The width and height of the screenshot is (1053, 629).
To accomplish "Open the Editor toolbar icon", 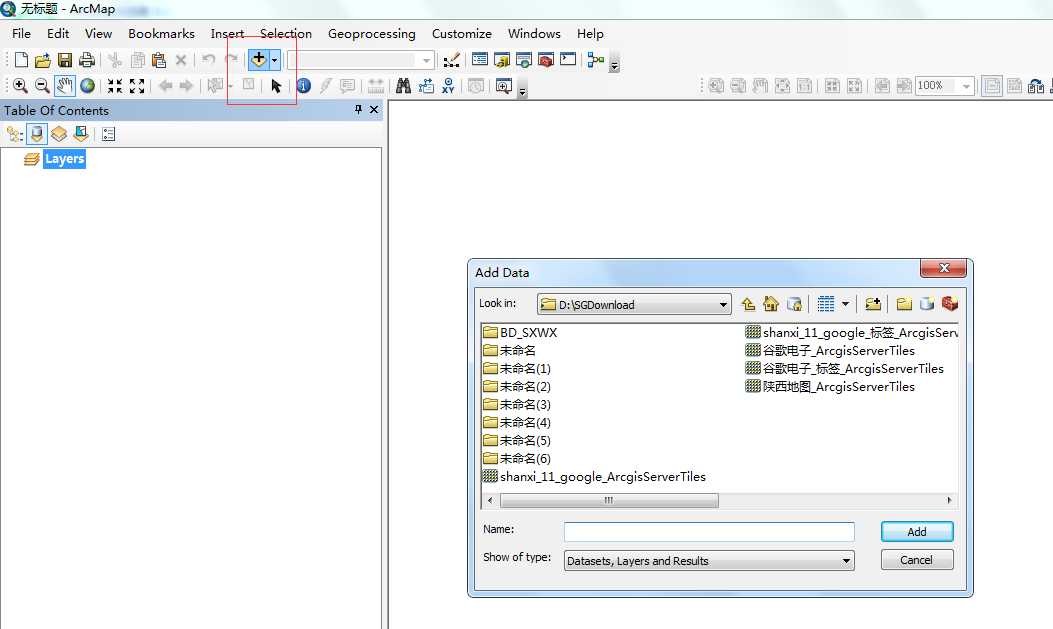I will pos(451,60).
